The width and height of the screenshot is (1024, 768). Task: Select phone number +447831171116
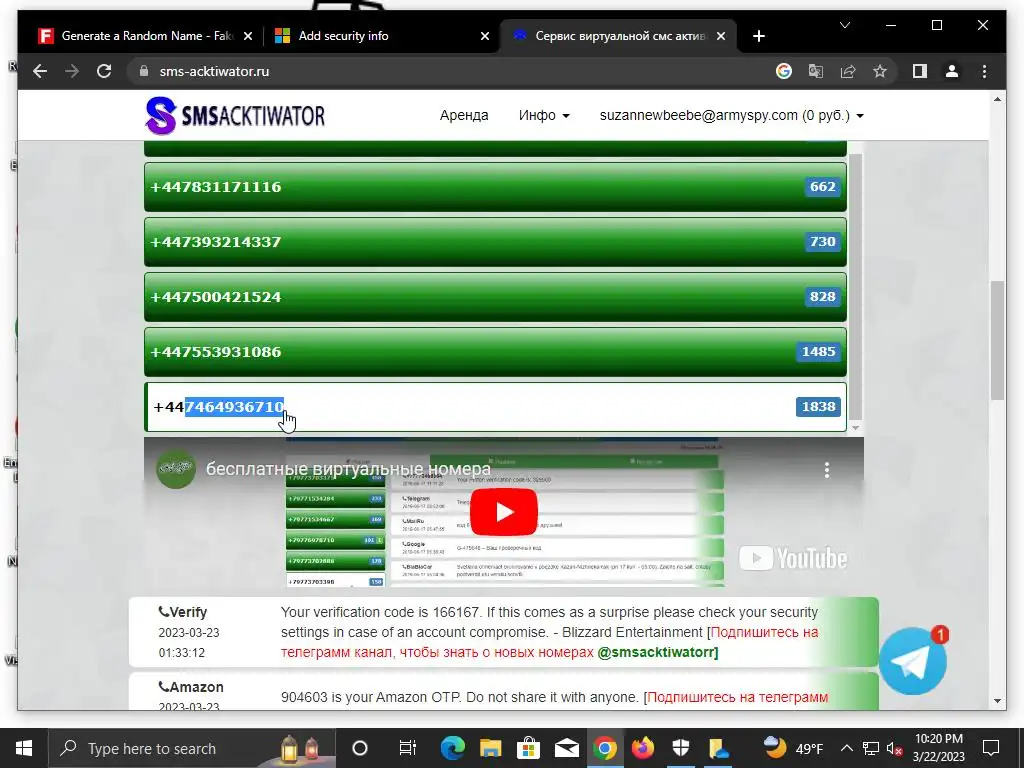(x=495, y=187)
